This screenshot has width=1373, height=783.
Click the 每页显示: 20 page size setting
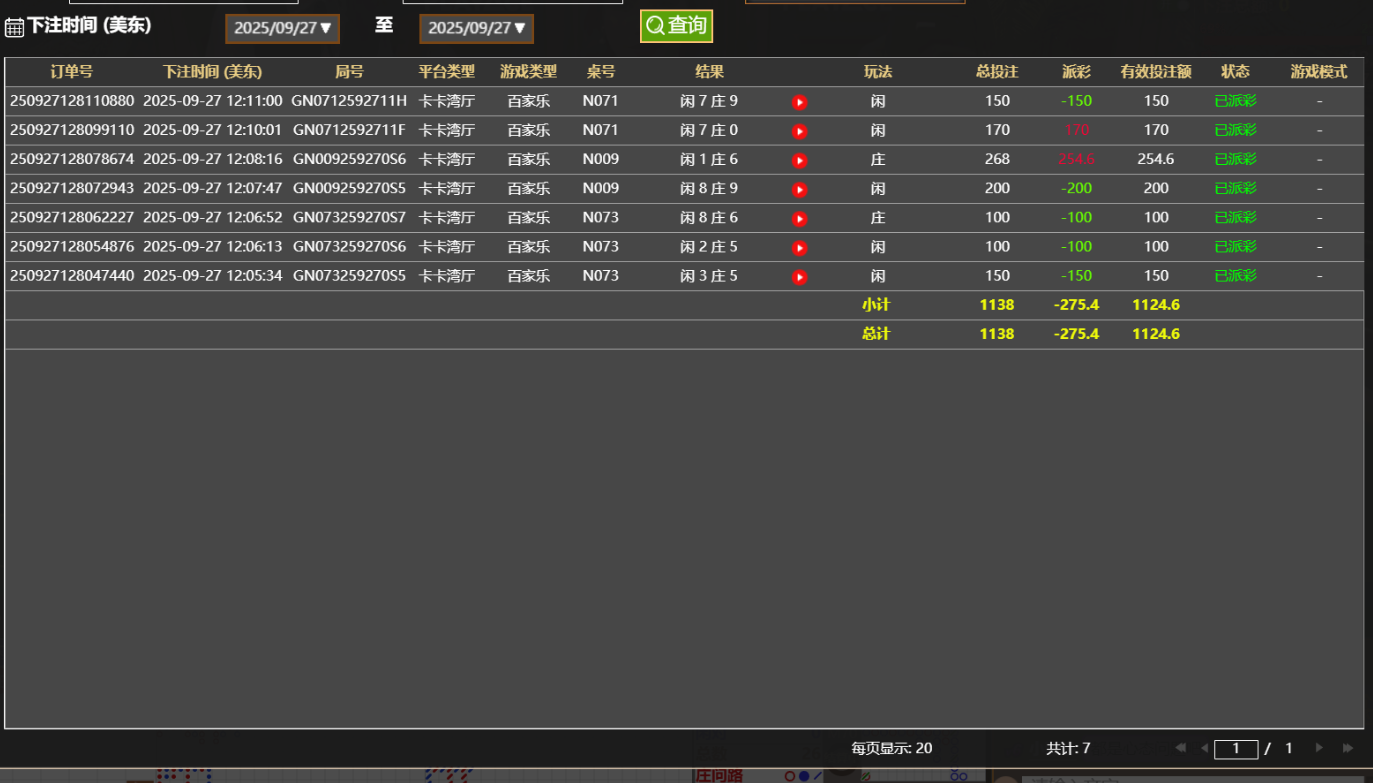891,748
